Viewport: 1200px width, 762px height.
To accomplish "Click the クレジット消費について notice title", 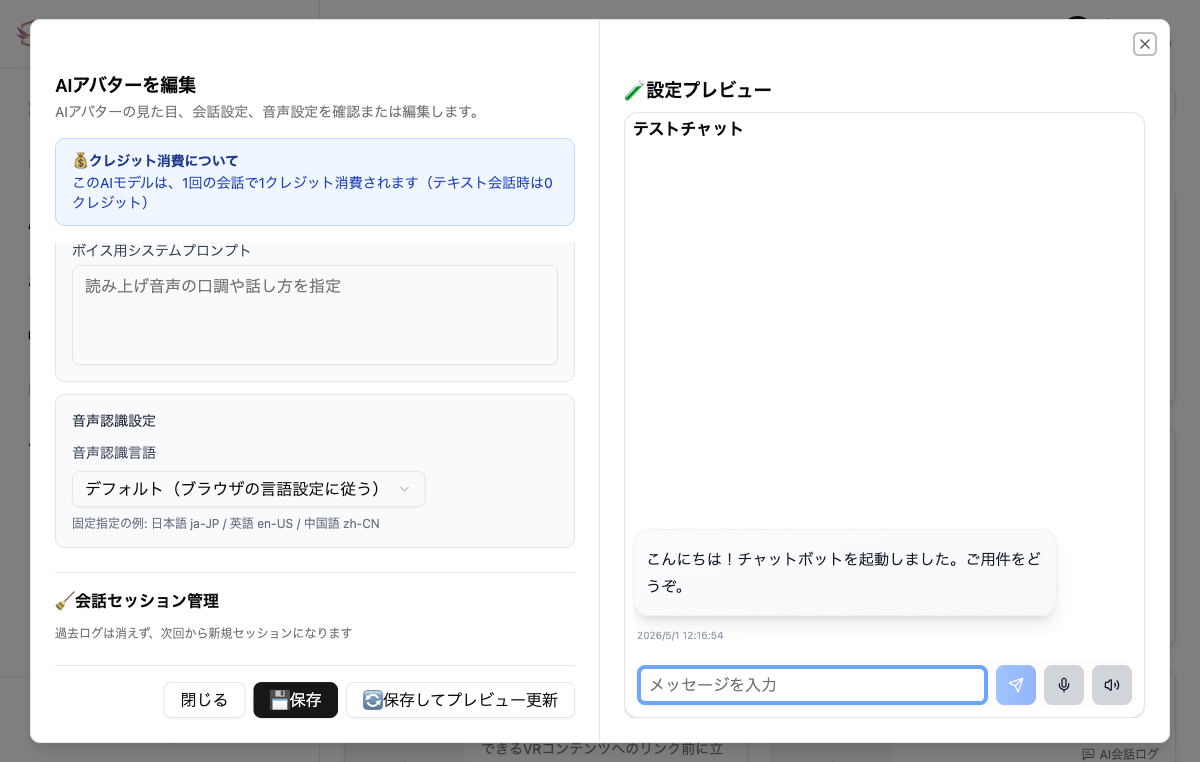I will (x=156, y=160).
